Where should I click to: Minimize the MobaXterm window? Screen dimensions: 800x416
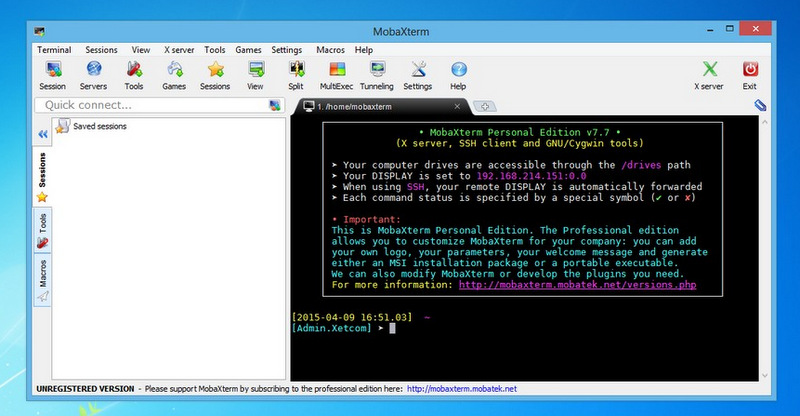(x=710, y=30)
